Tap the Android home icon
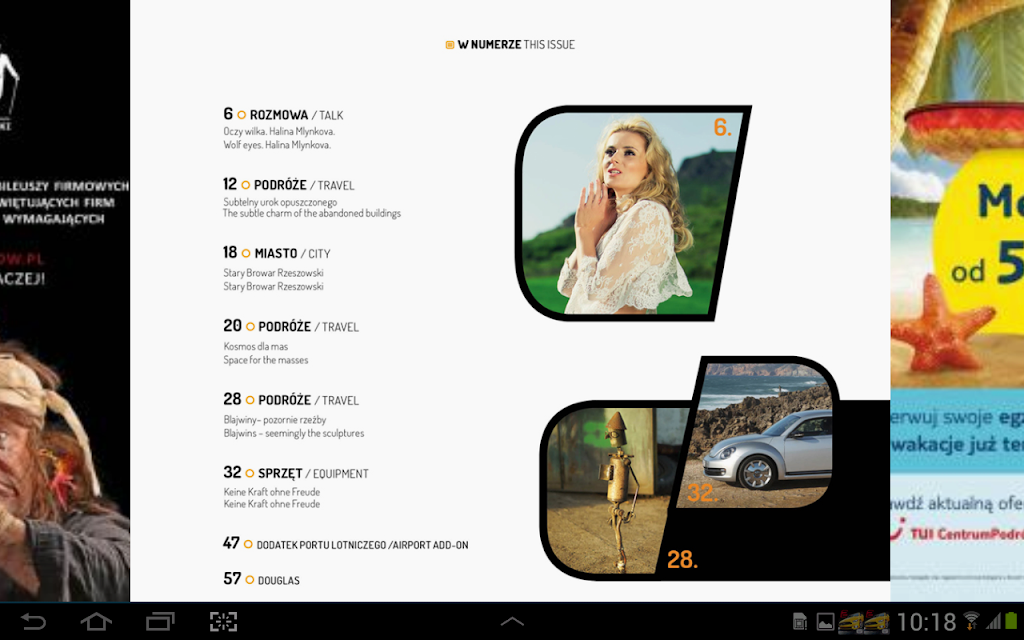 click(96, 621)
